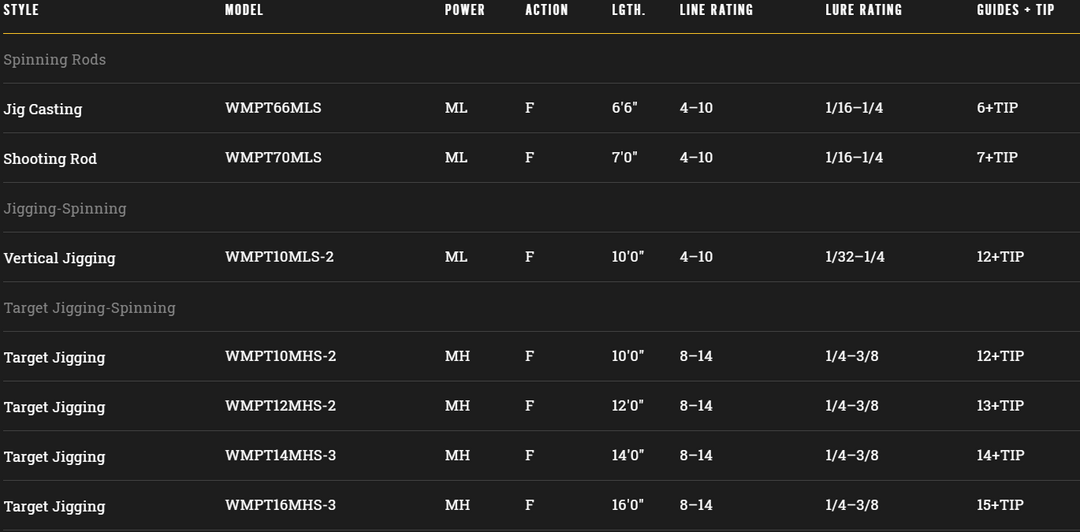This screenshot has height=532, width=1080.
Task: Click model WMPT16MHS-3
Action: (x=280, y=505)
